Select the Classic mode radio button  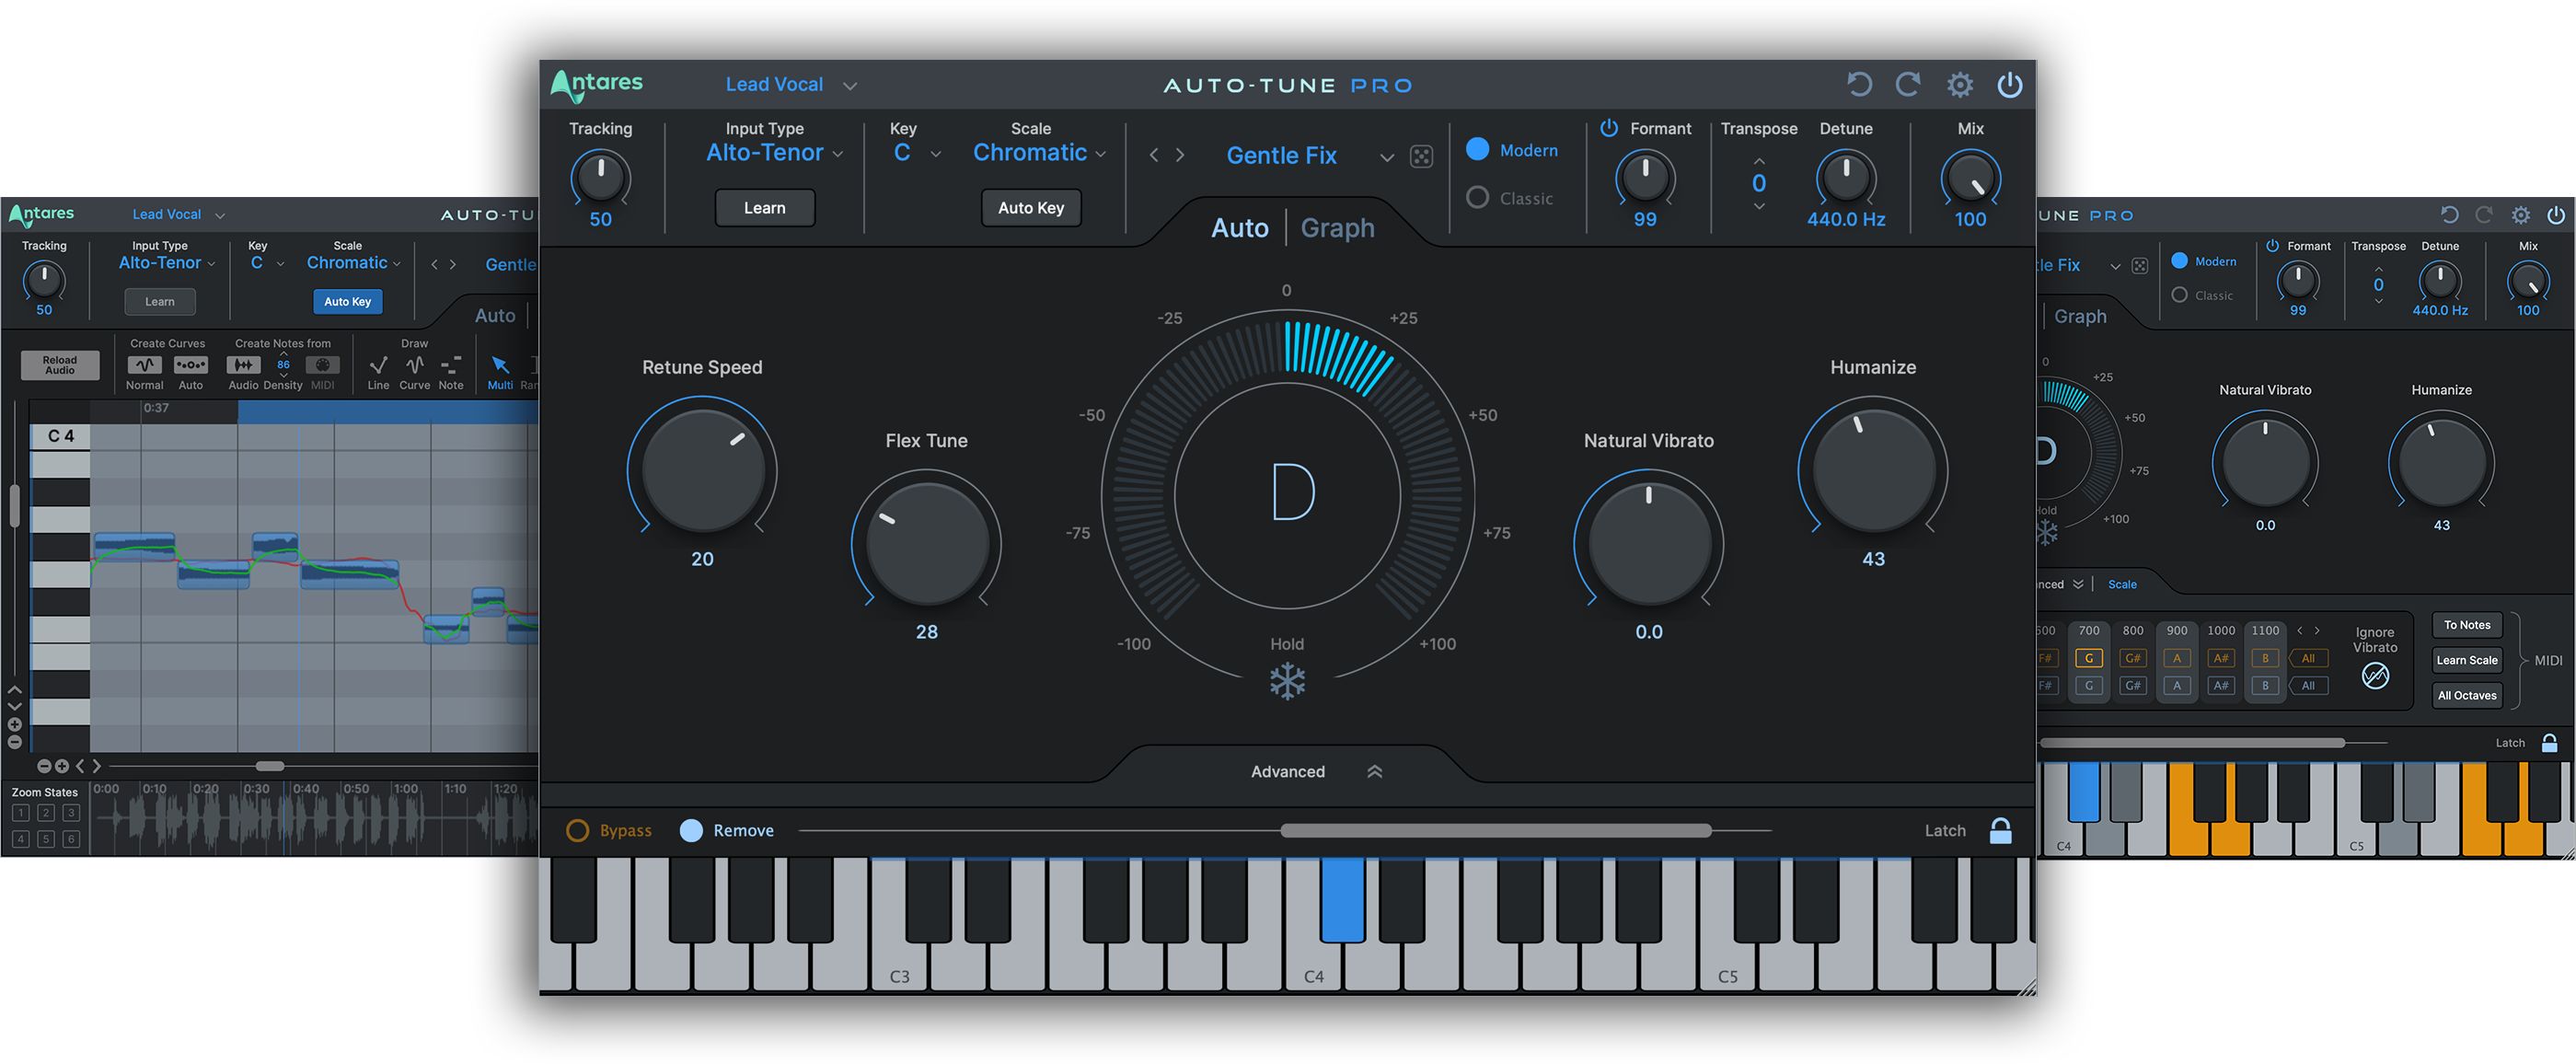tap(1478, 198)
